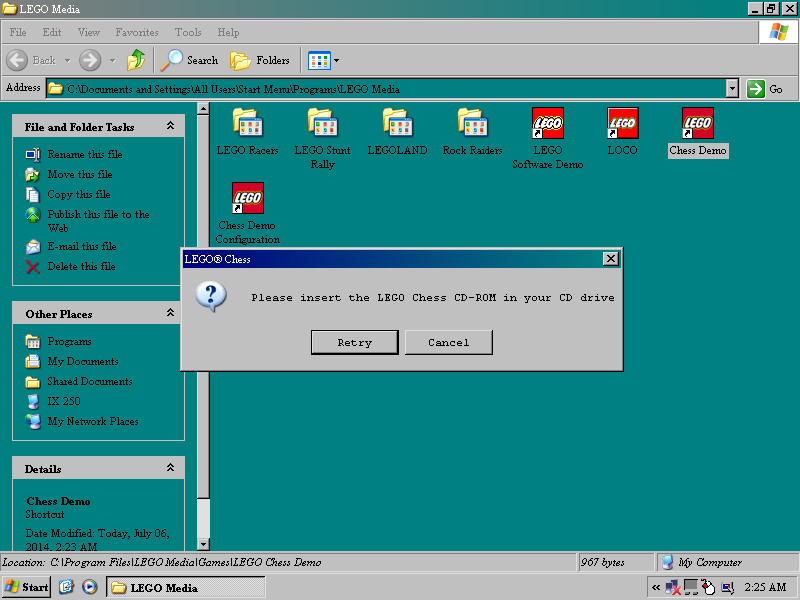Click the disconnected network tray icon
This screenshot has height=600, width=800.
tap(673, 587)
